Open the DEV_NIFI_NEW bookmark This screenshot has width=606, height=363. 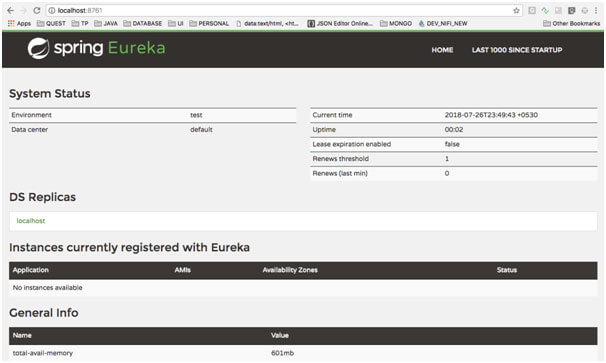tap(443, 24)
